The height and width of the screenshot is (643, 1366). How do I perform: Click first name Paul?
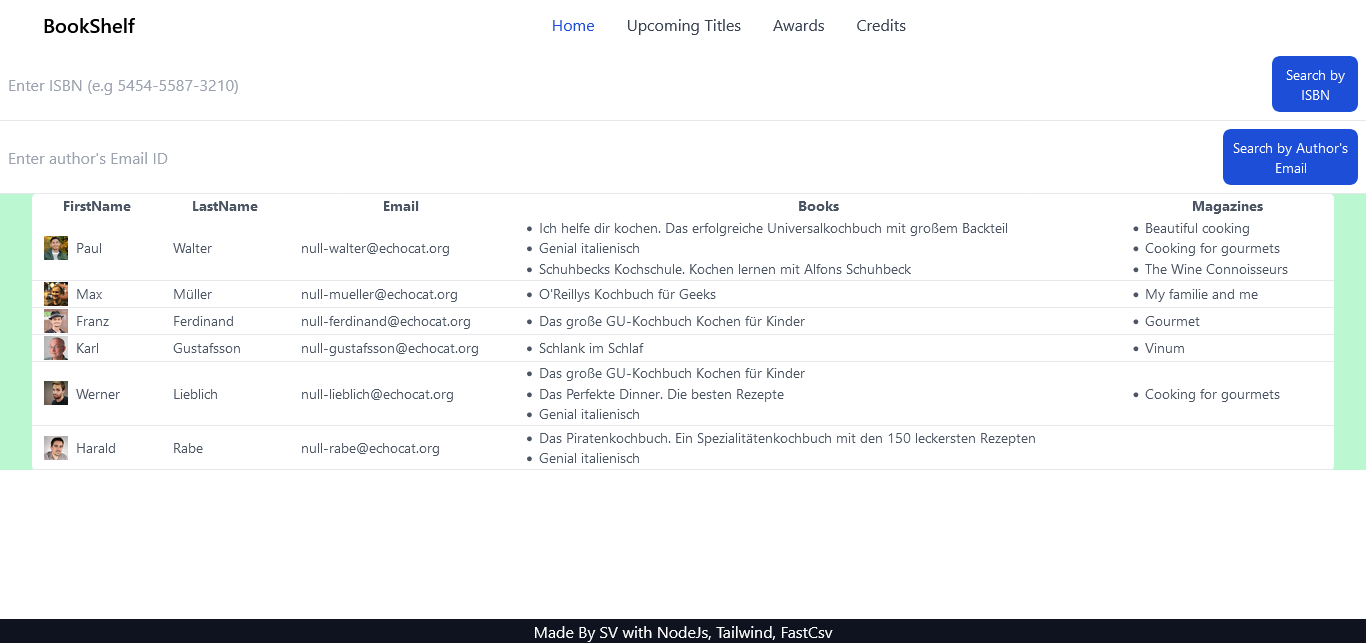(89, 248)
